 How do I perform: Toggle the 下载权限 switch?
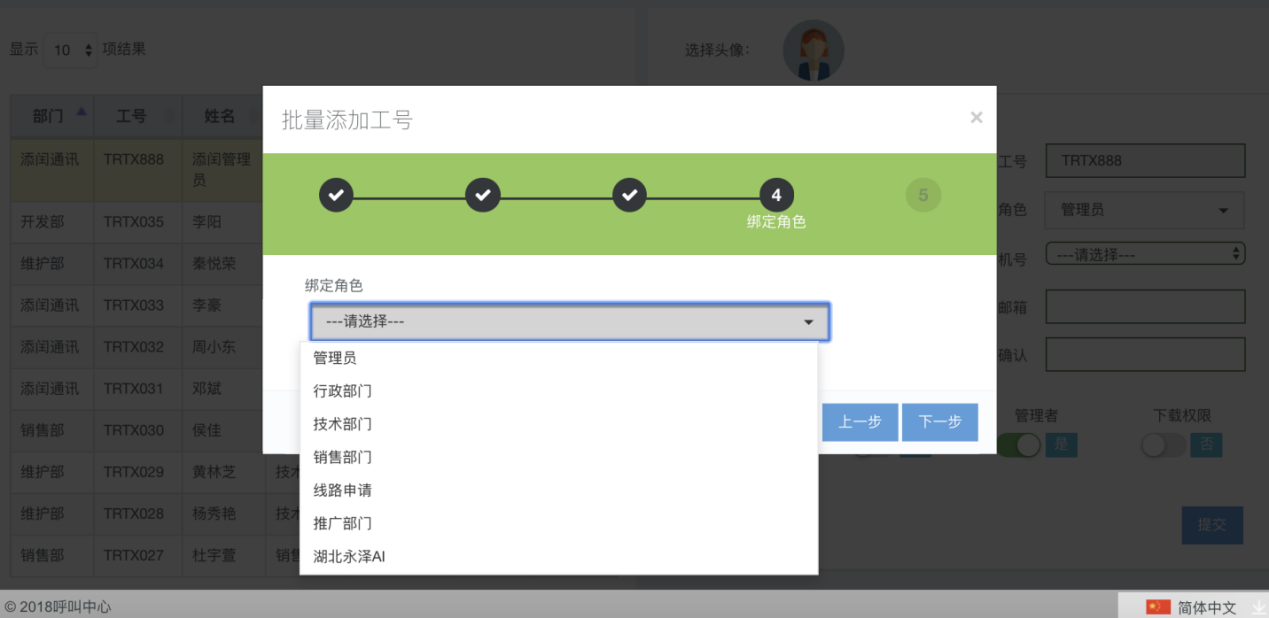click(1163, 445)
